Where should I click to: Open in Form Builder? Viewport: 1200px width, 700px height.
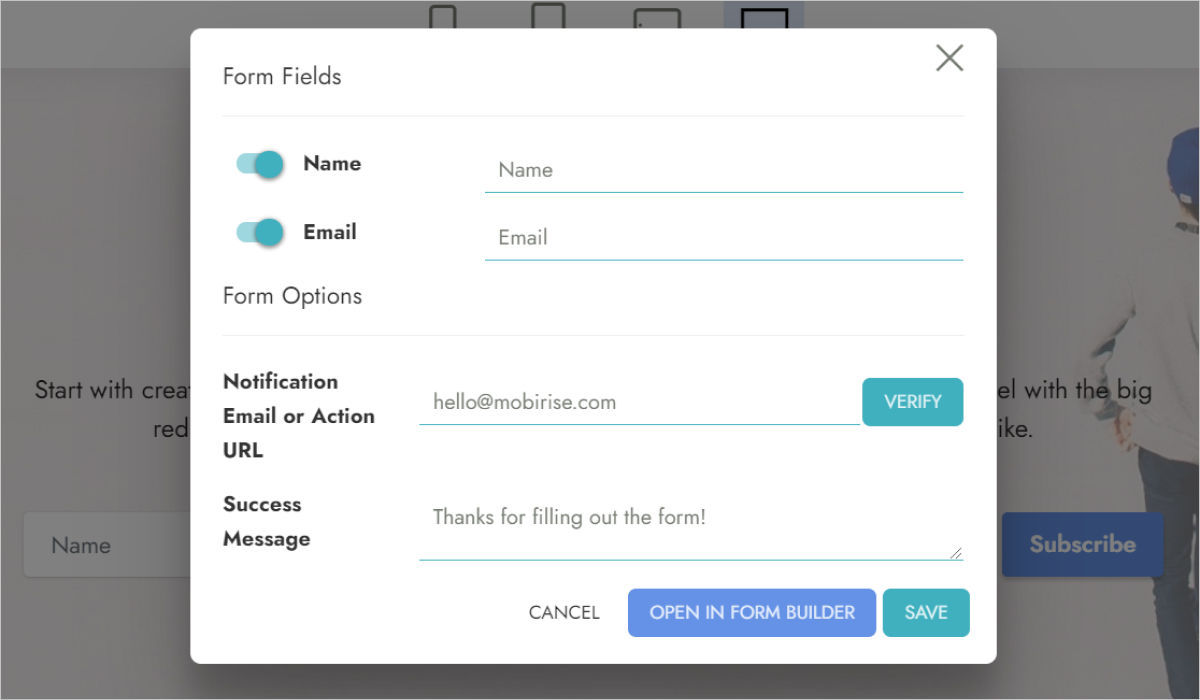pos(752,613)
